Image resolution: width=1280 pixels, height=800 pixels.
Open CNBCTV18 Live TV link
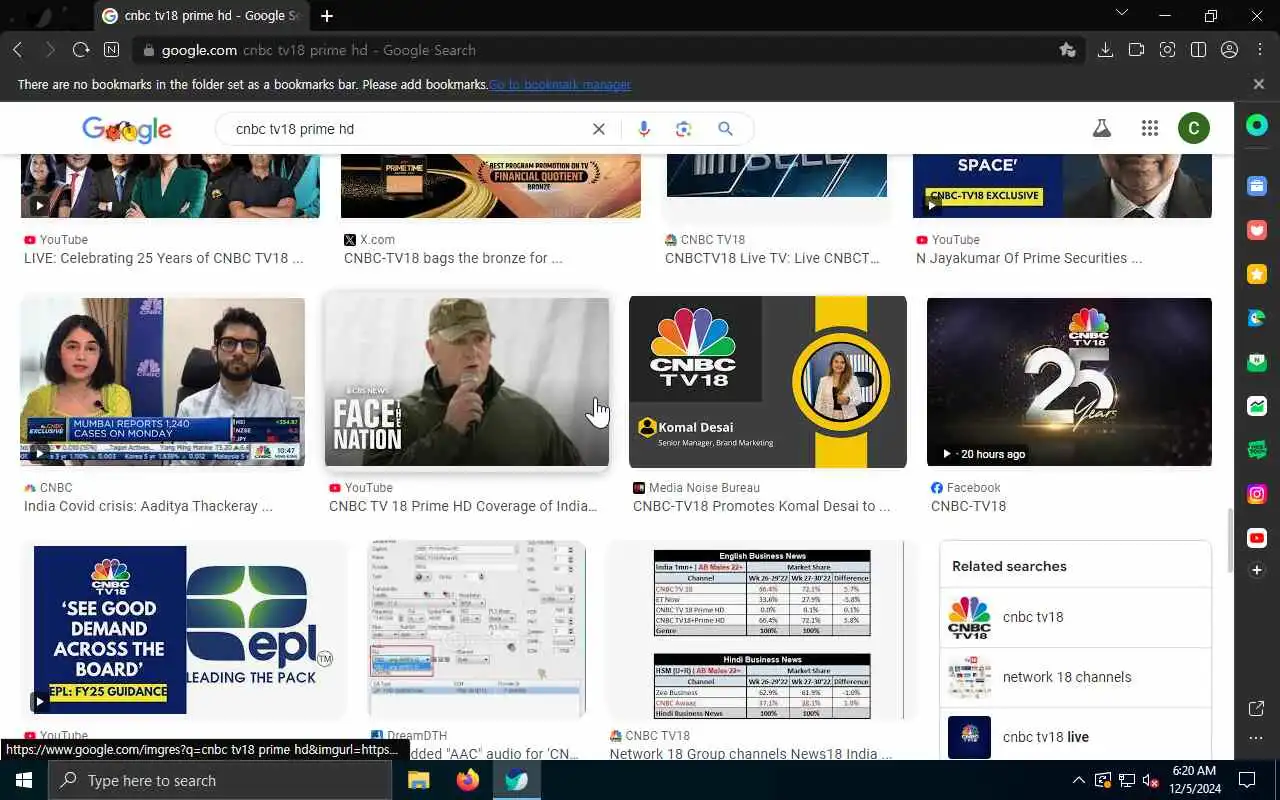click(x=772, y=258)
